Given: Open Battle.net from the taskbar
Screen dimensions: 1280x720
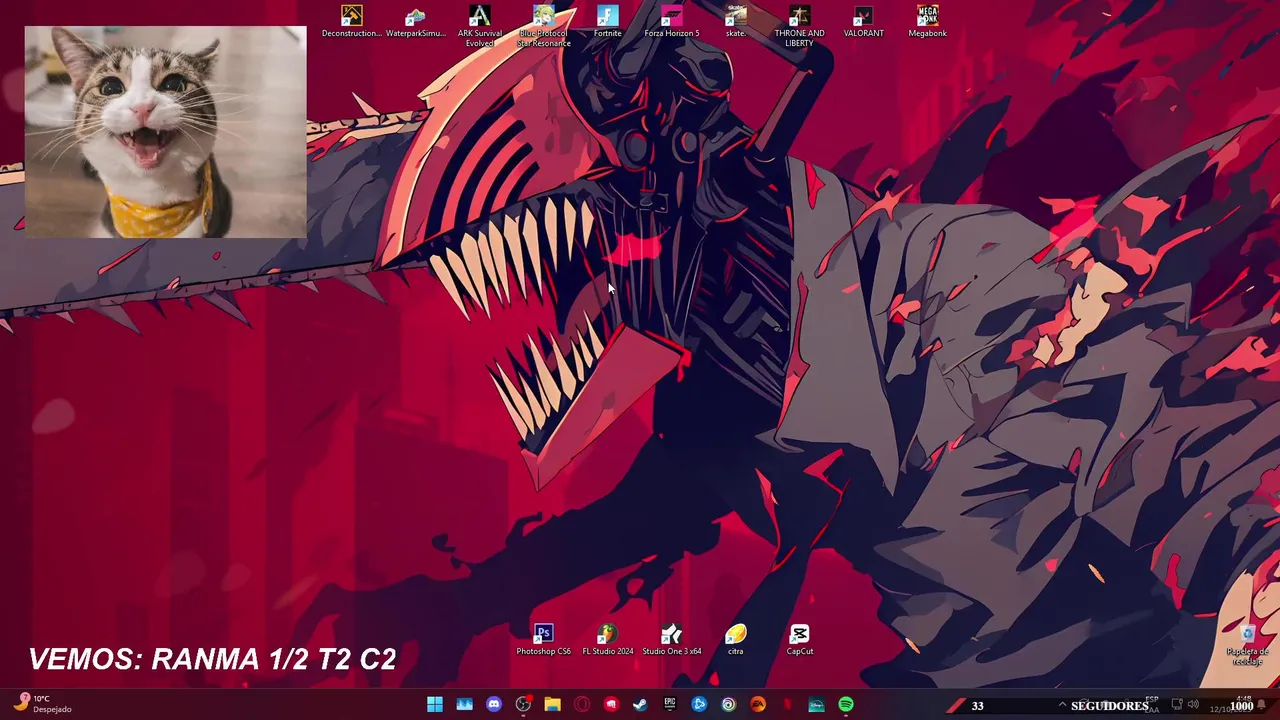Looking at the screenshot, I should click(699, 704).
